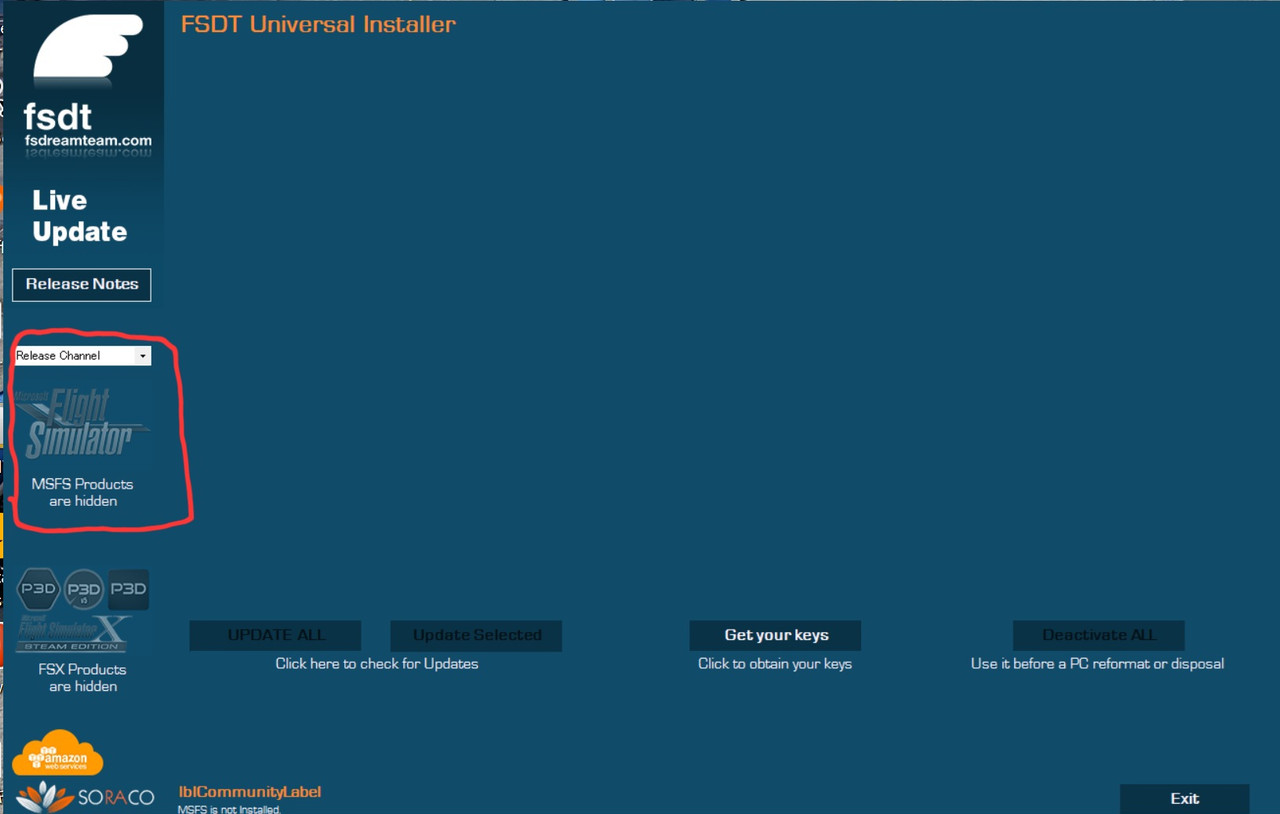Viewport: 1280px width, 814px height.
Task: Click the Microsoft Flight Simulator logo
Action: 83,425
